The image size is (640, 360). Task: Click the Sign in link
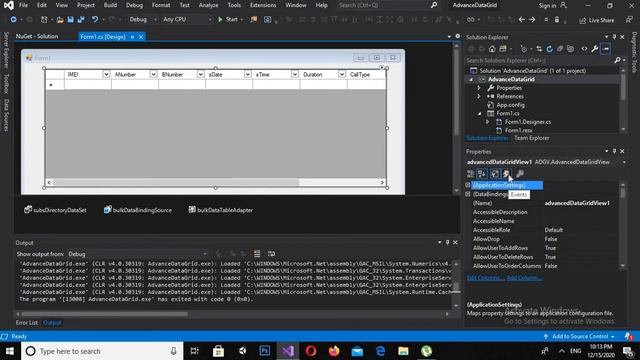pos(547,6)
